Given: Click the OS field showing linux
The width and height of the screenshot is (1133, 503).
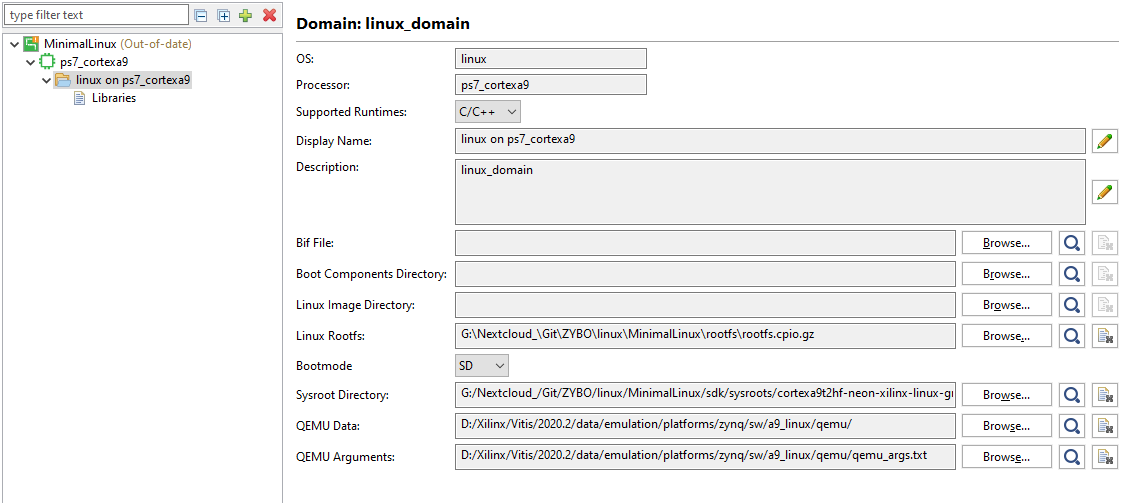Looking at the screenshot, I should pos(551,59).
